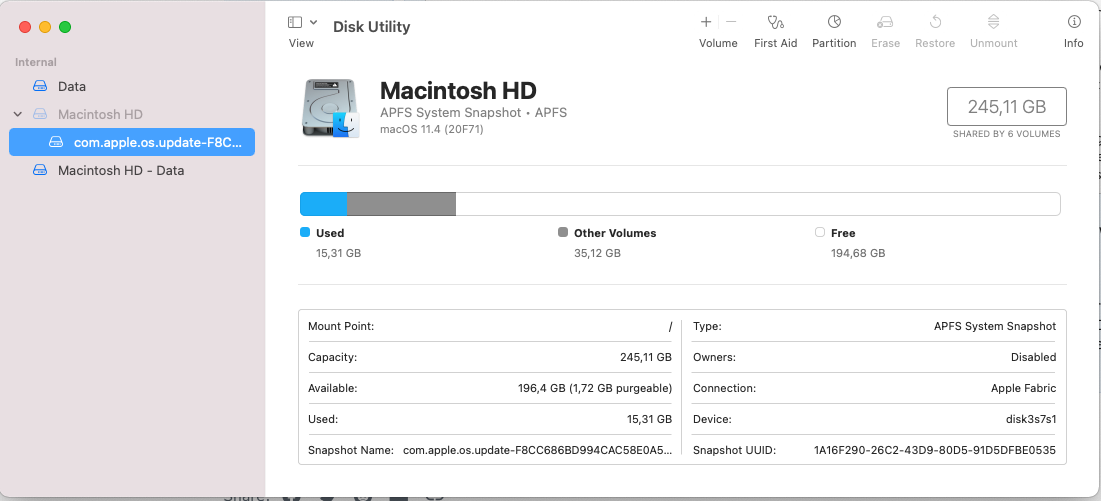Click the large Macintosh HD disk image
The height and width of the screenshot is (501, 1101).
coord(331,108)
